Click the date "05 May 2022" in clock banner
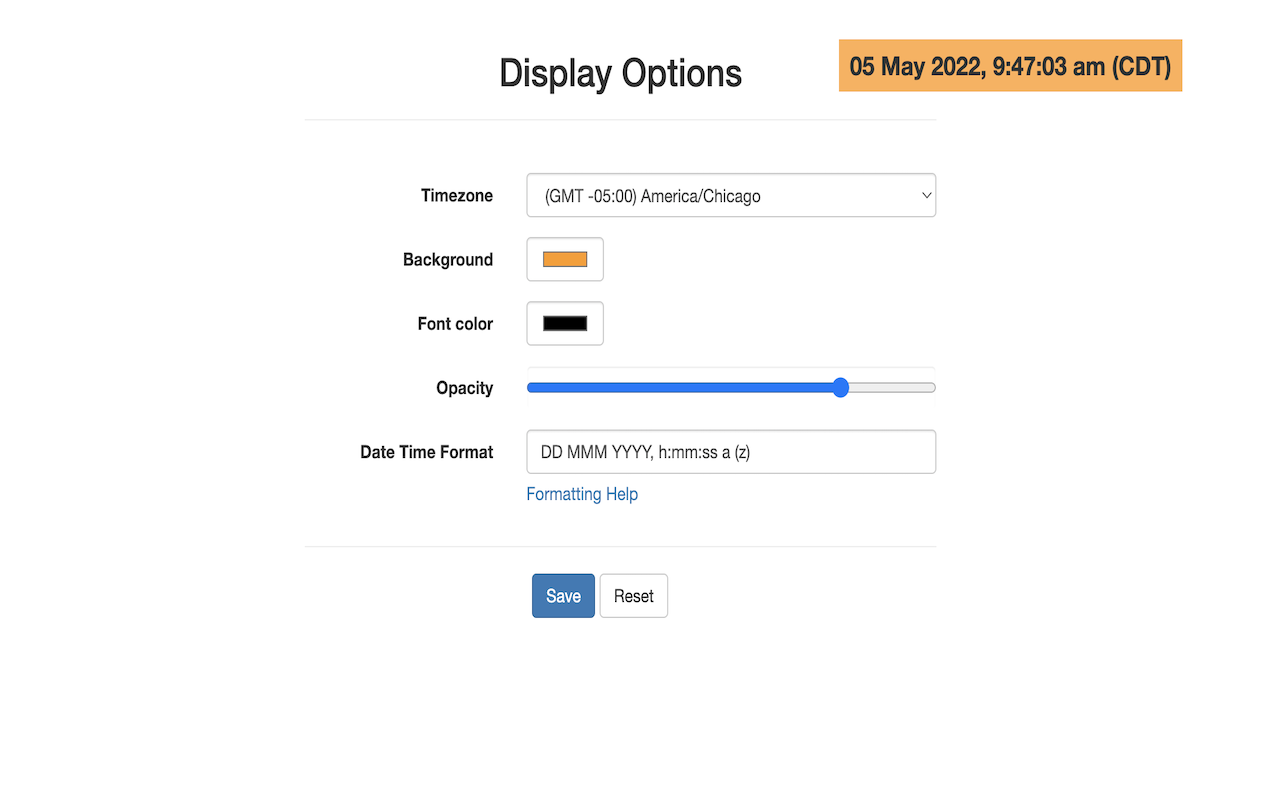 914,67
